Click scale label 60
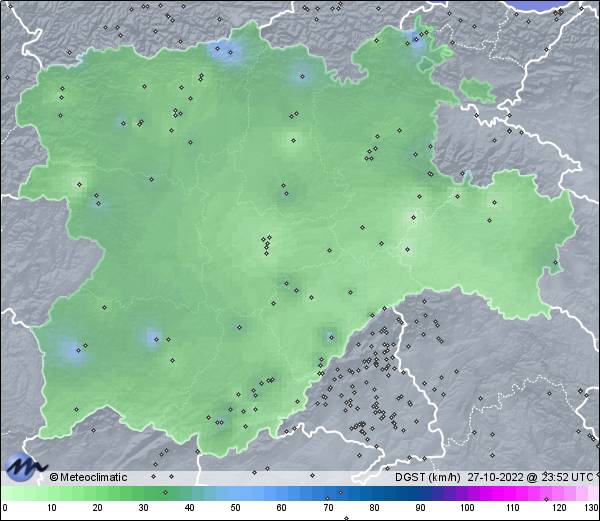Screen dimensions: 600x521 click(282, 508)
